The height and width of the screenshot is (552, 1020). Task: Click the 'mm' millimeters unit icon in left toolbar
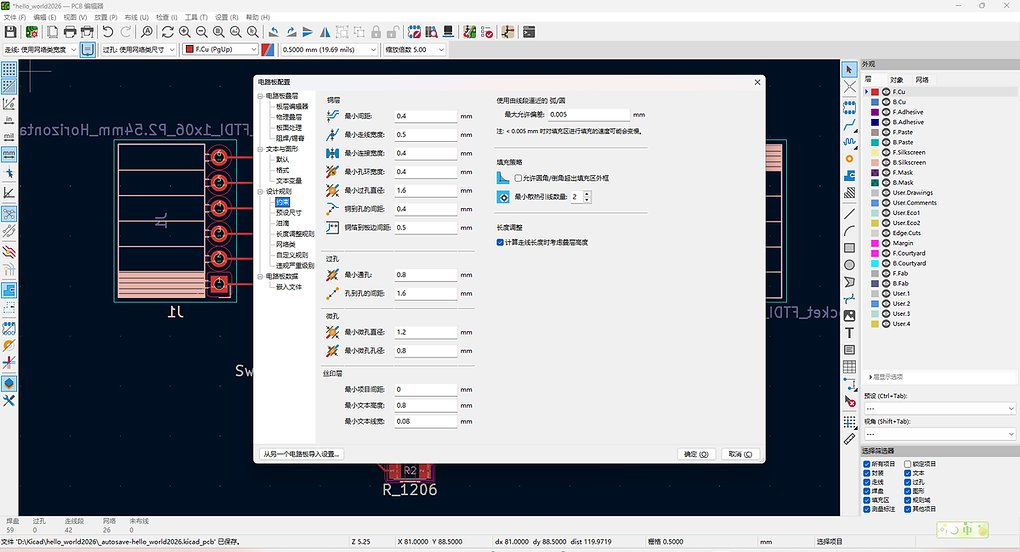click(x=8, y=155)
